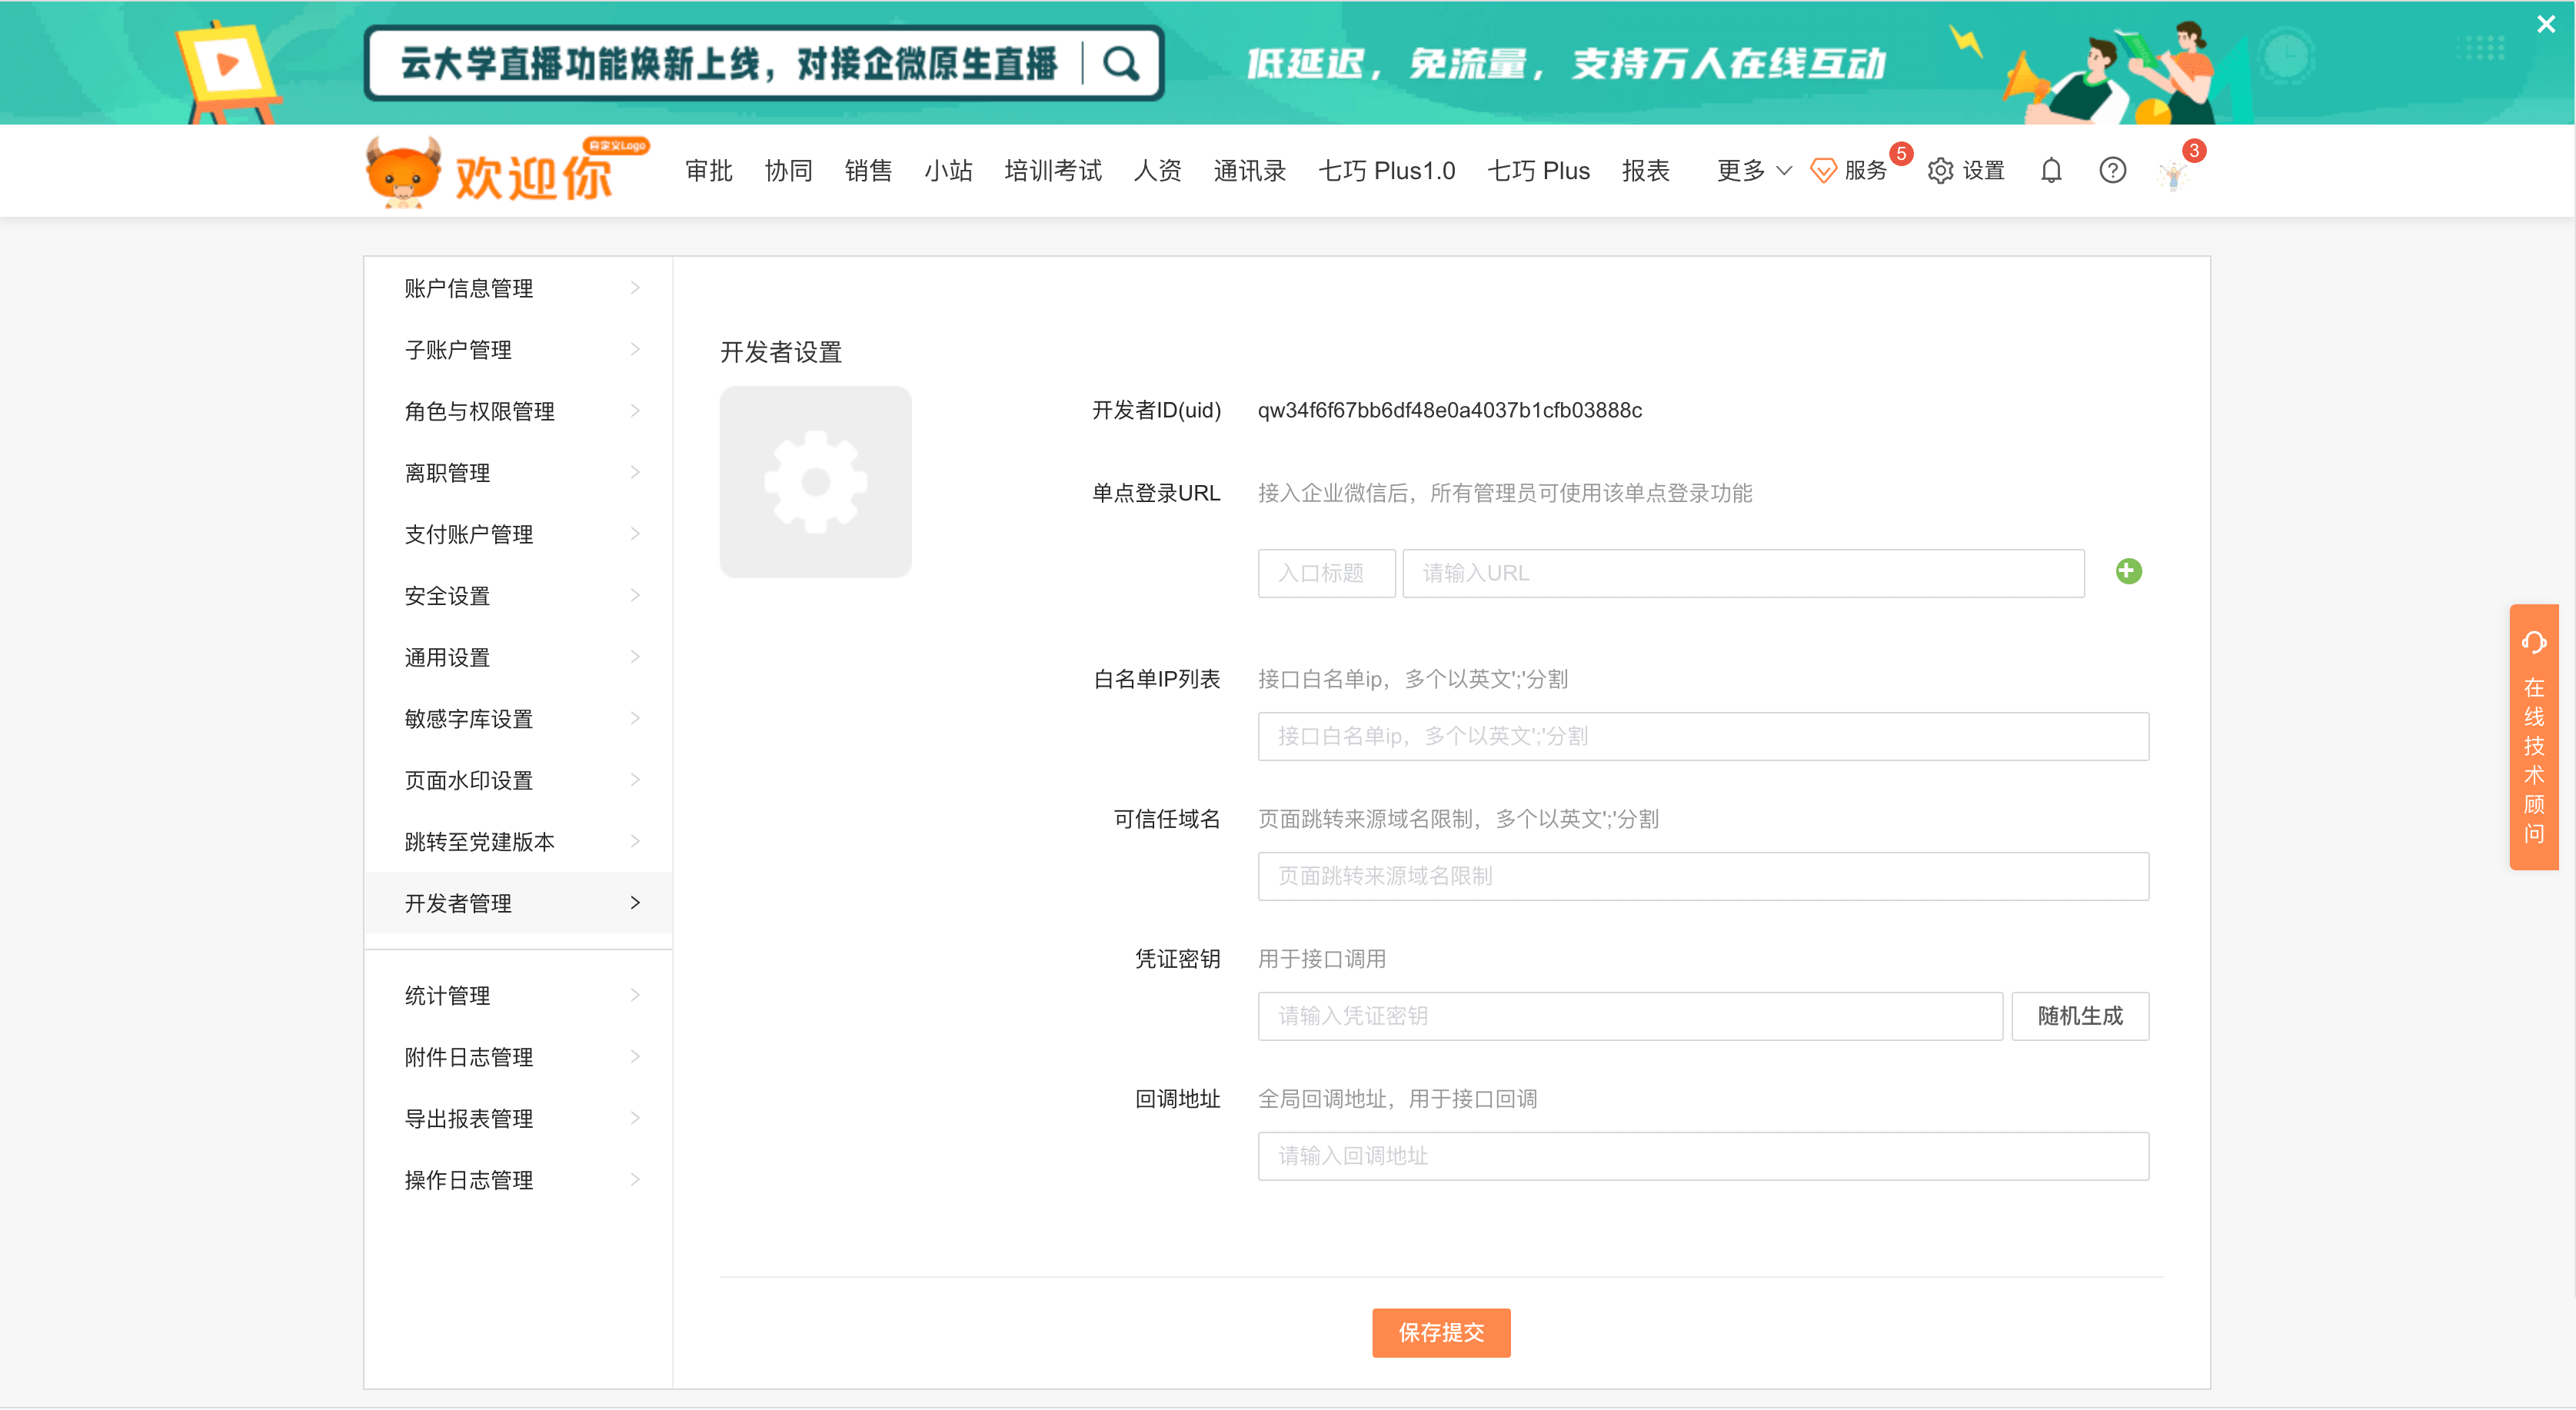Click the user avatar with badge

2173,175
